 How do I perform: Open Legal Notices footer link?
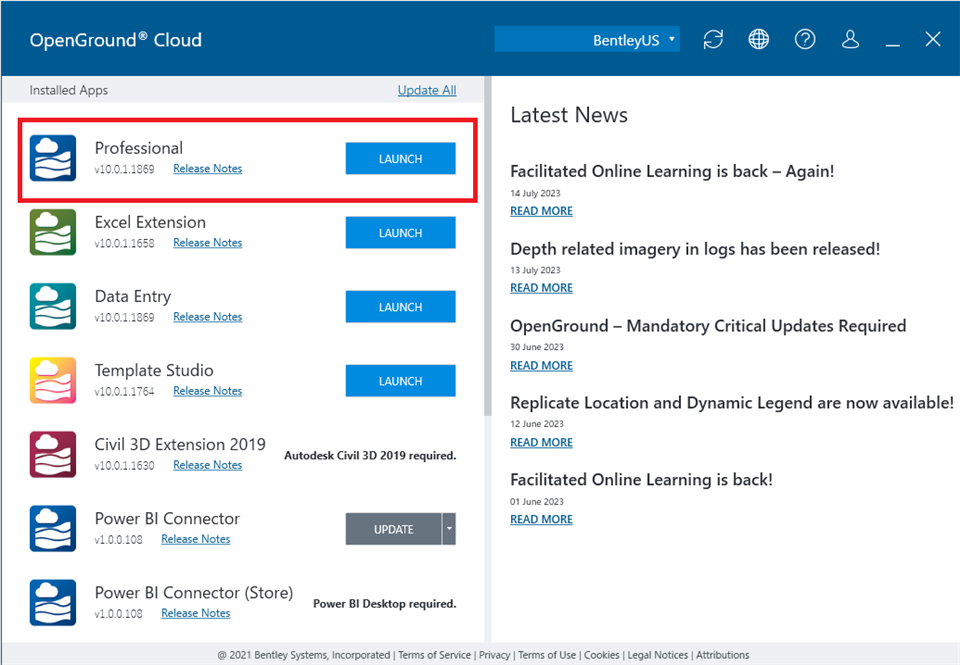pos(658,655)
